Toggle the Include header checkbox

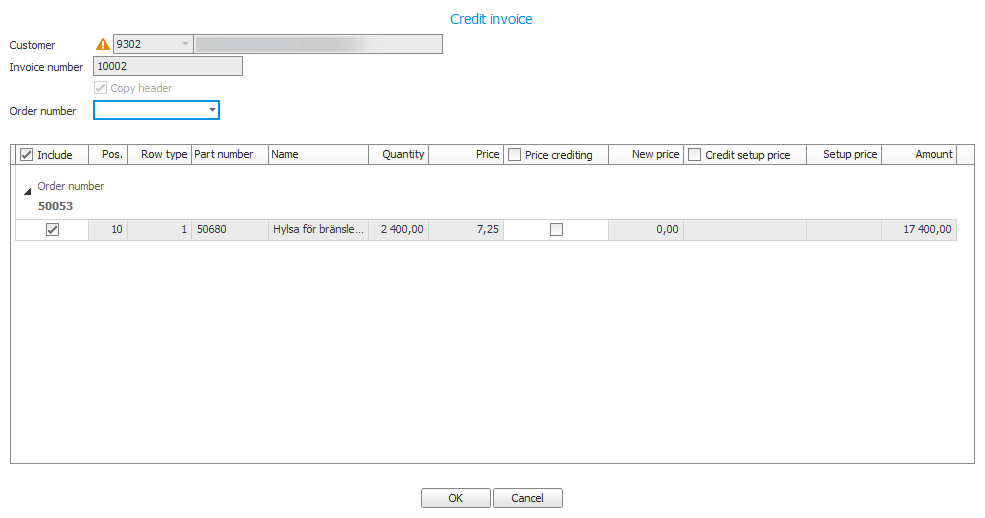click(x=27, y=155)
